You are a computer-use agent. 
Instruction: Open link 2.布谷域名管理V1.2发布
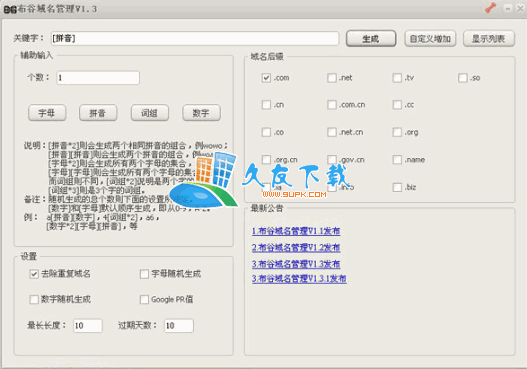[296, 248]
